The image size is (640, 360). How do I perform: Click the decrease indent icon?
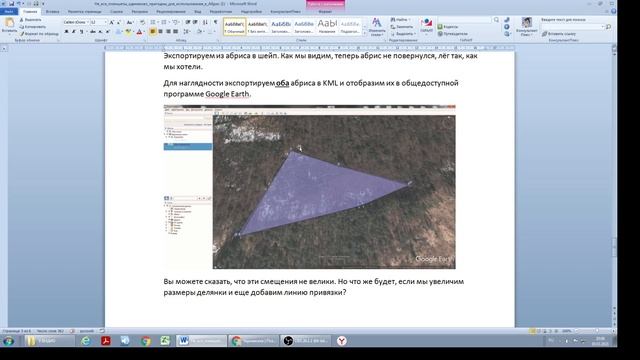tap(188, 22)
